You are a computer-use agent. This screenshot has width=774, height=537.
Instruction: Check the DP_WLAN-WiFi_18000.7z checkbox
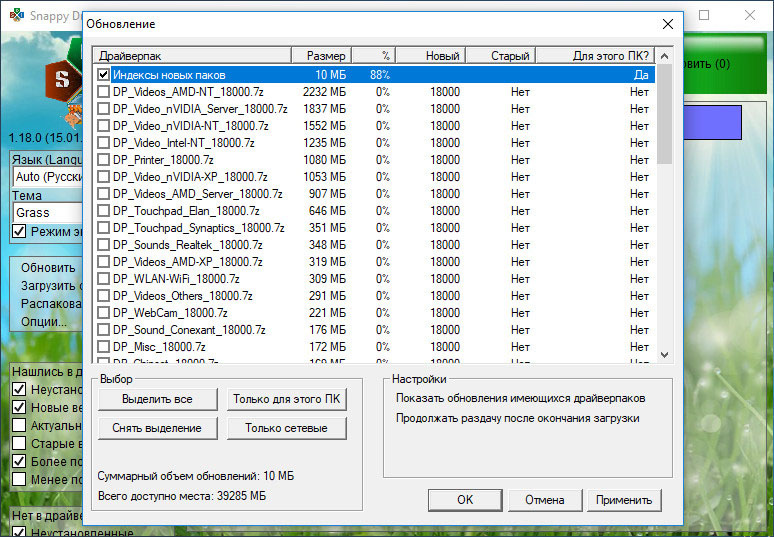coord(103,279)
